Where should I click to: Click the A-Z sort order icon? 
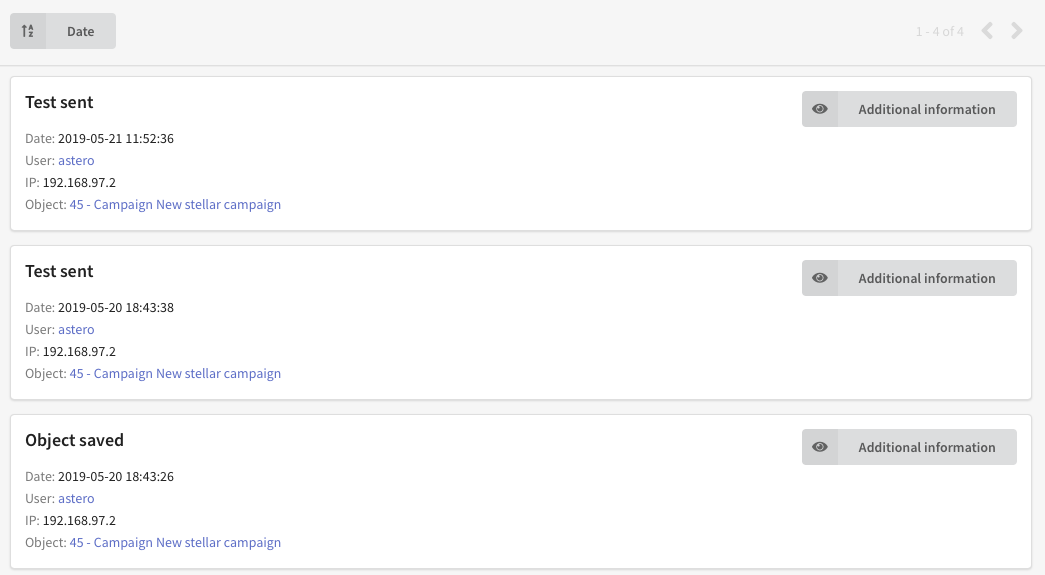click(x=27, y=31)
